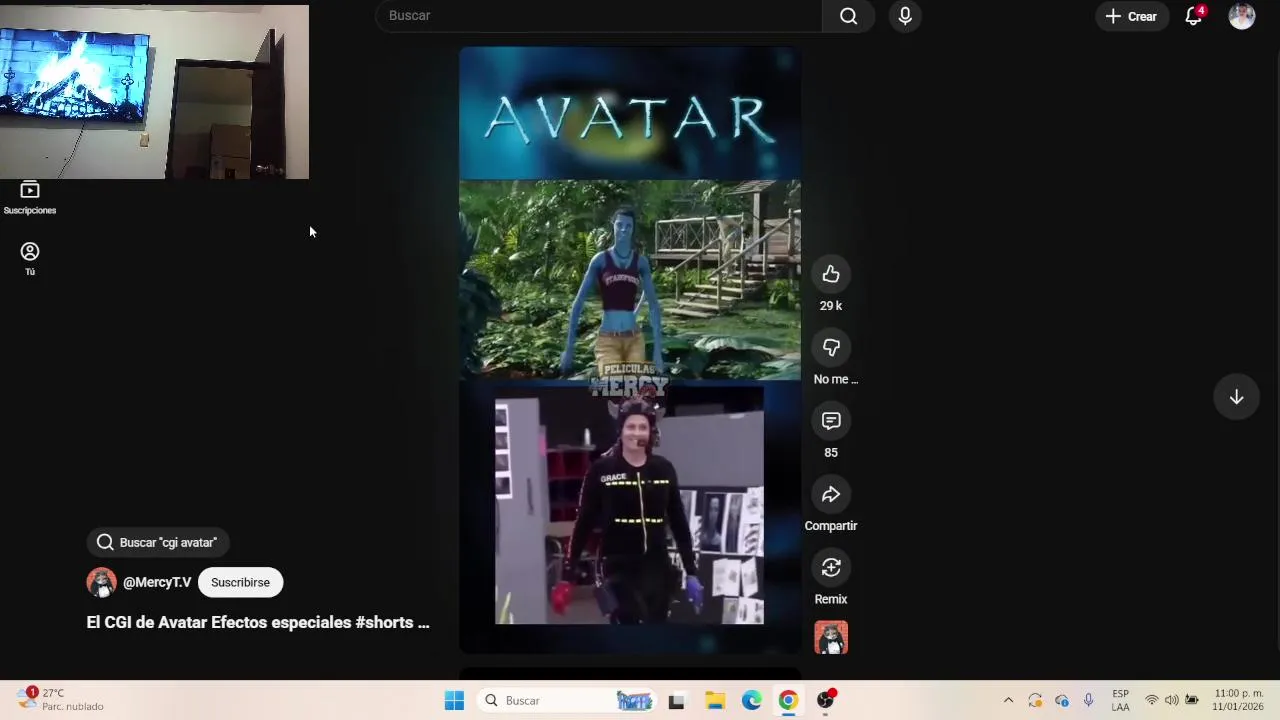The height and width of the screenshot is (720, 1280).
Task: Open the weather widget 27°C
Action: (x=61, y=699)
